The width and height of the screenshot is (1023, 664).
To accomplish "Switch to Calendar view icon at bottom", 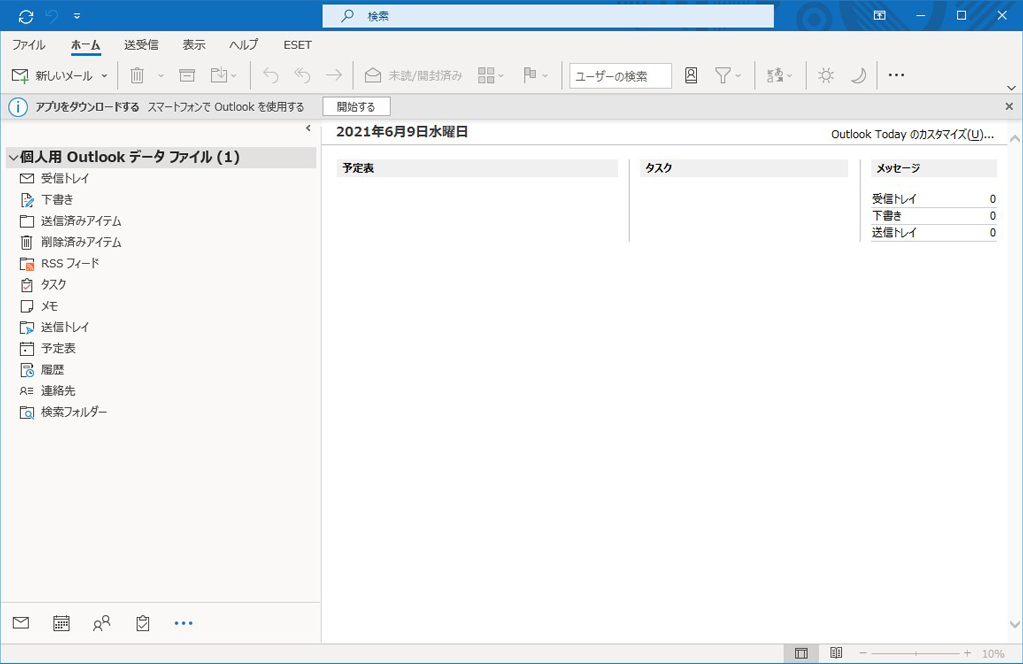I will point(61,623).
